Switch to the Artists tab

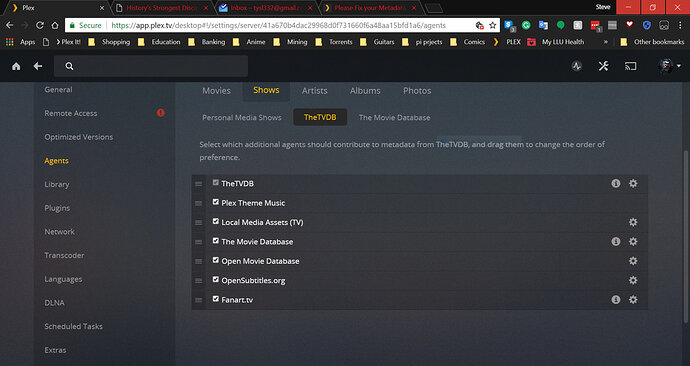tap(315, 91)
